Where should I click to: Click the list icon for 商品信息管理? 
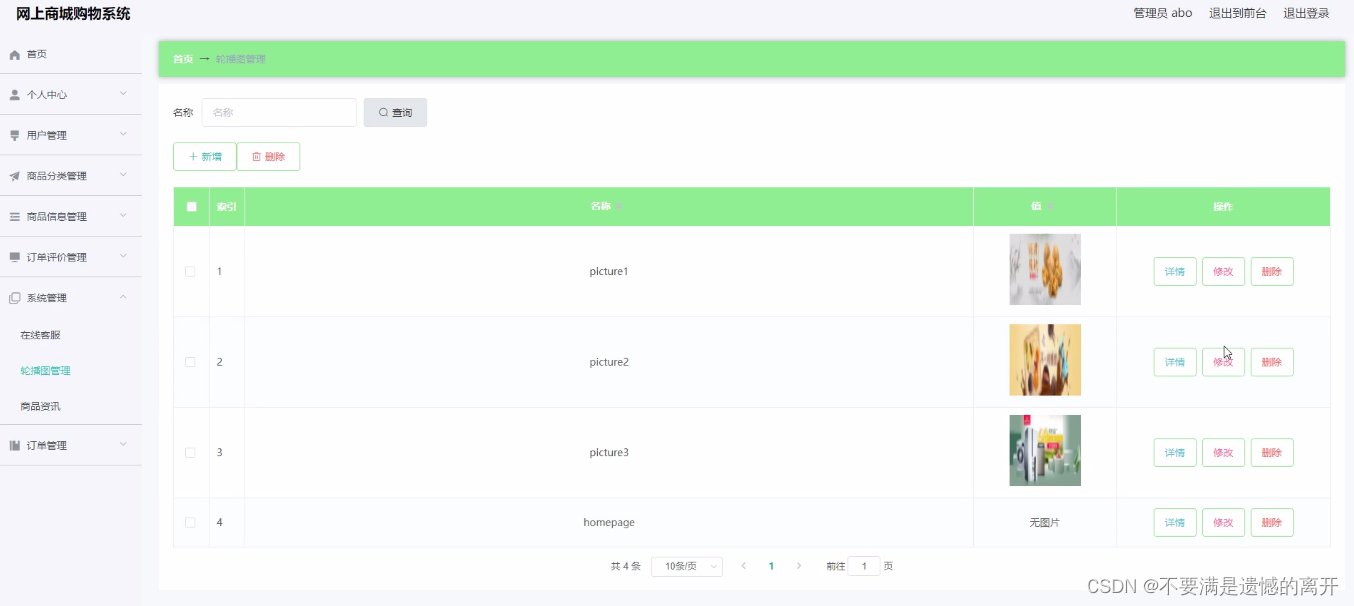click(x=14, y=217)
